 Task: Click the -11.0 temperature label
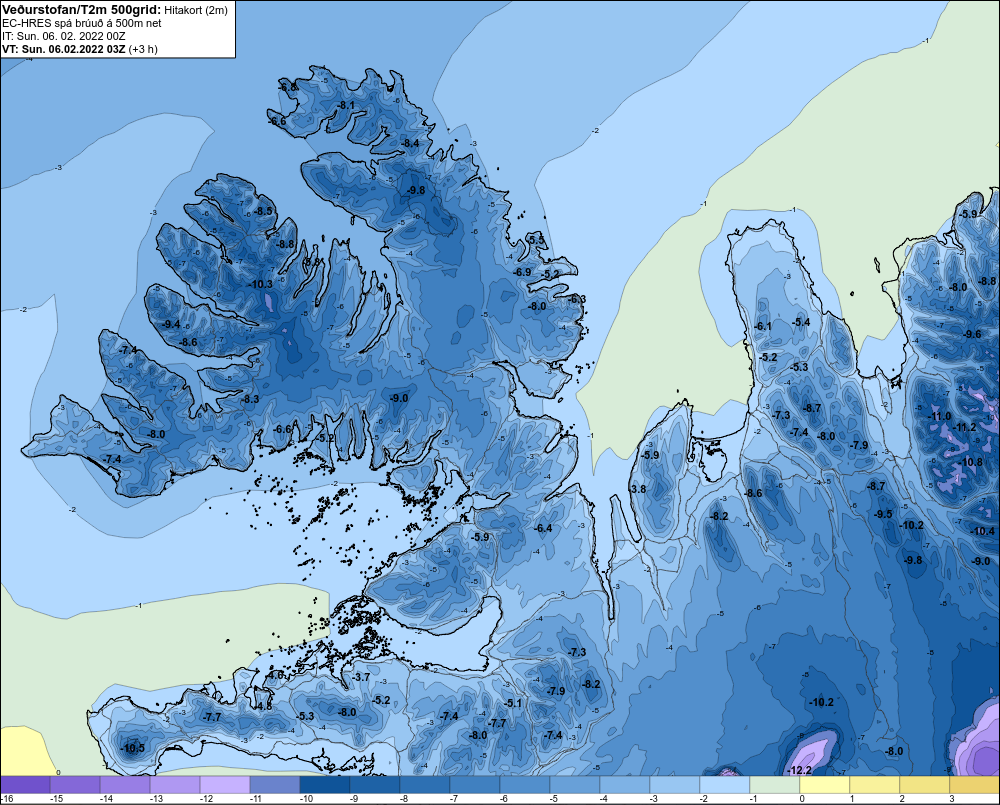point(939,417)
